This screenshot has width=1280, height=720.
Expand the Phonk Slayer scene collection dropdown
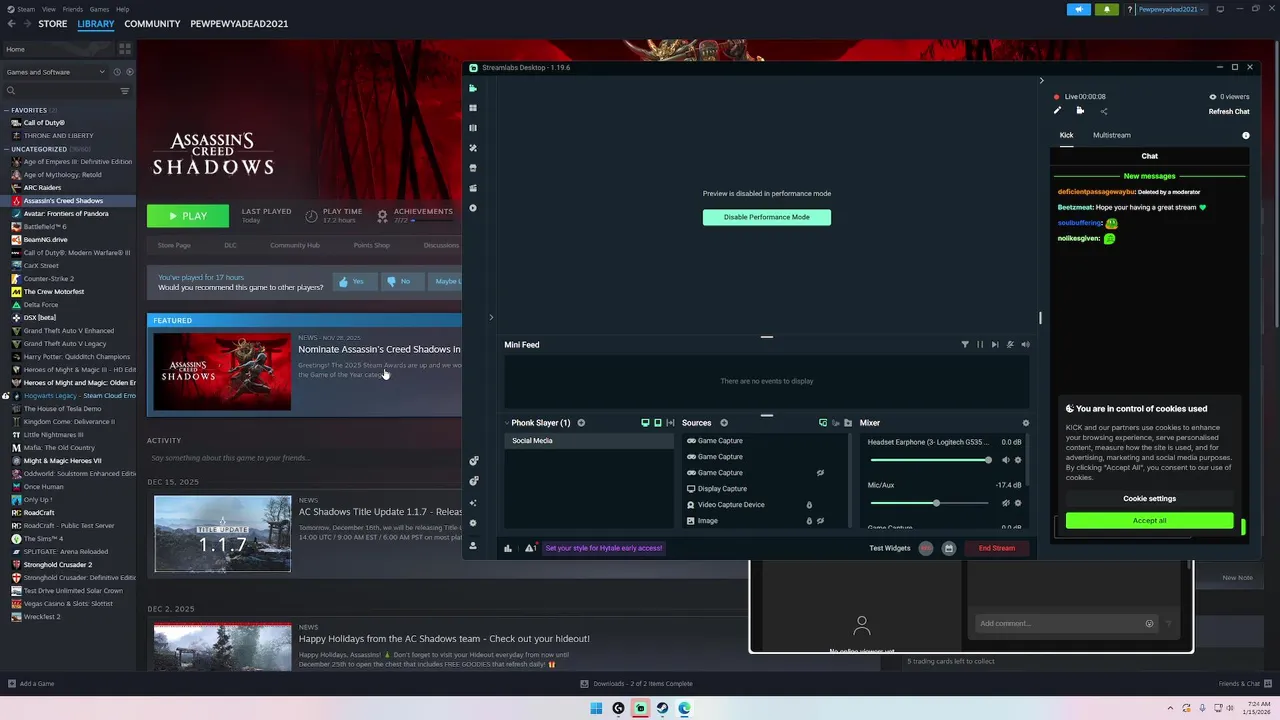tap(507, 423)
